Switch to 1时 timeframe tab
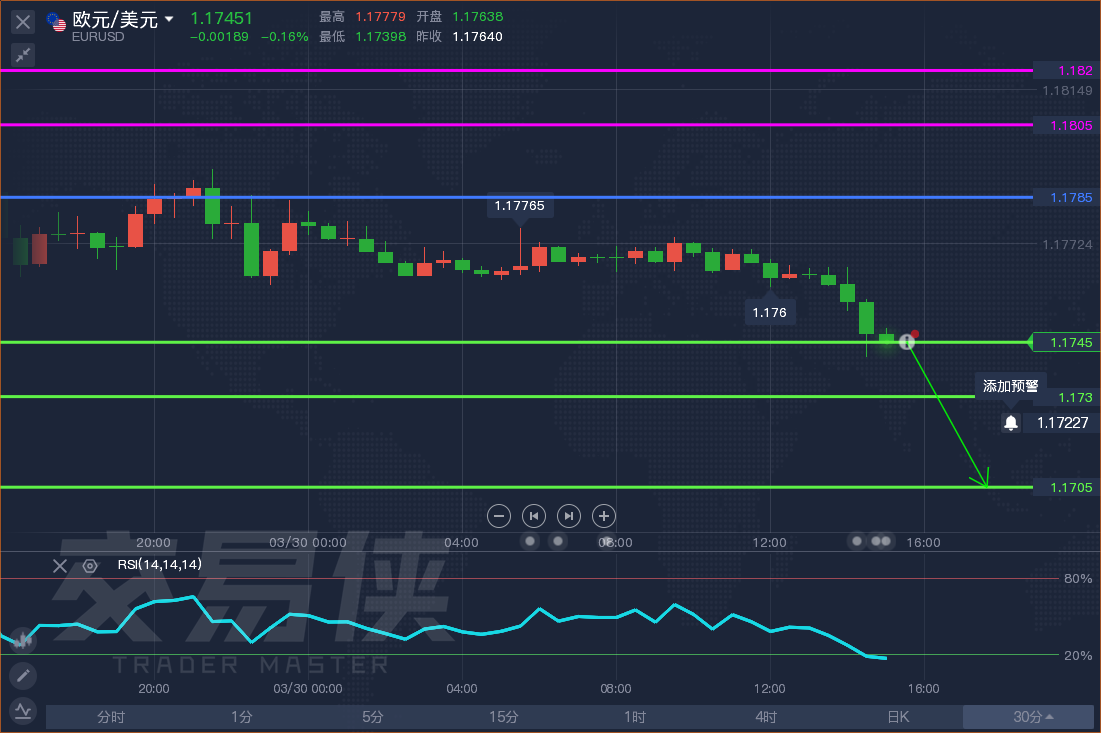Image resolution: width=1101 pixels, height=733 pixels. [x=635, y=717]
